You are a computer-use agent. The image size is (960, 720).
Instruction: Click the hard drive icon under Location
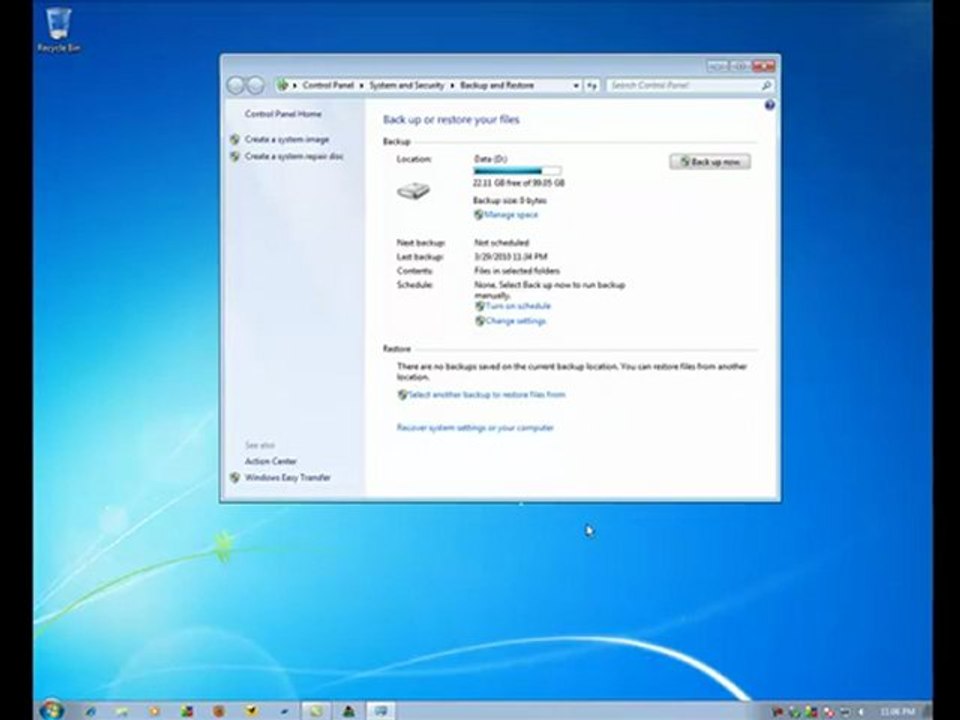[x=413, y=191]
